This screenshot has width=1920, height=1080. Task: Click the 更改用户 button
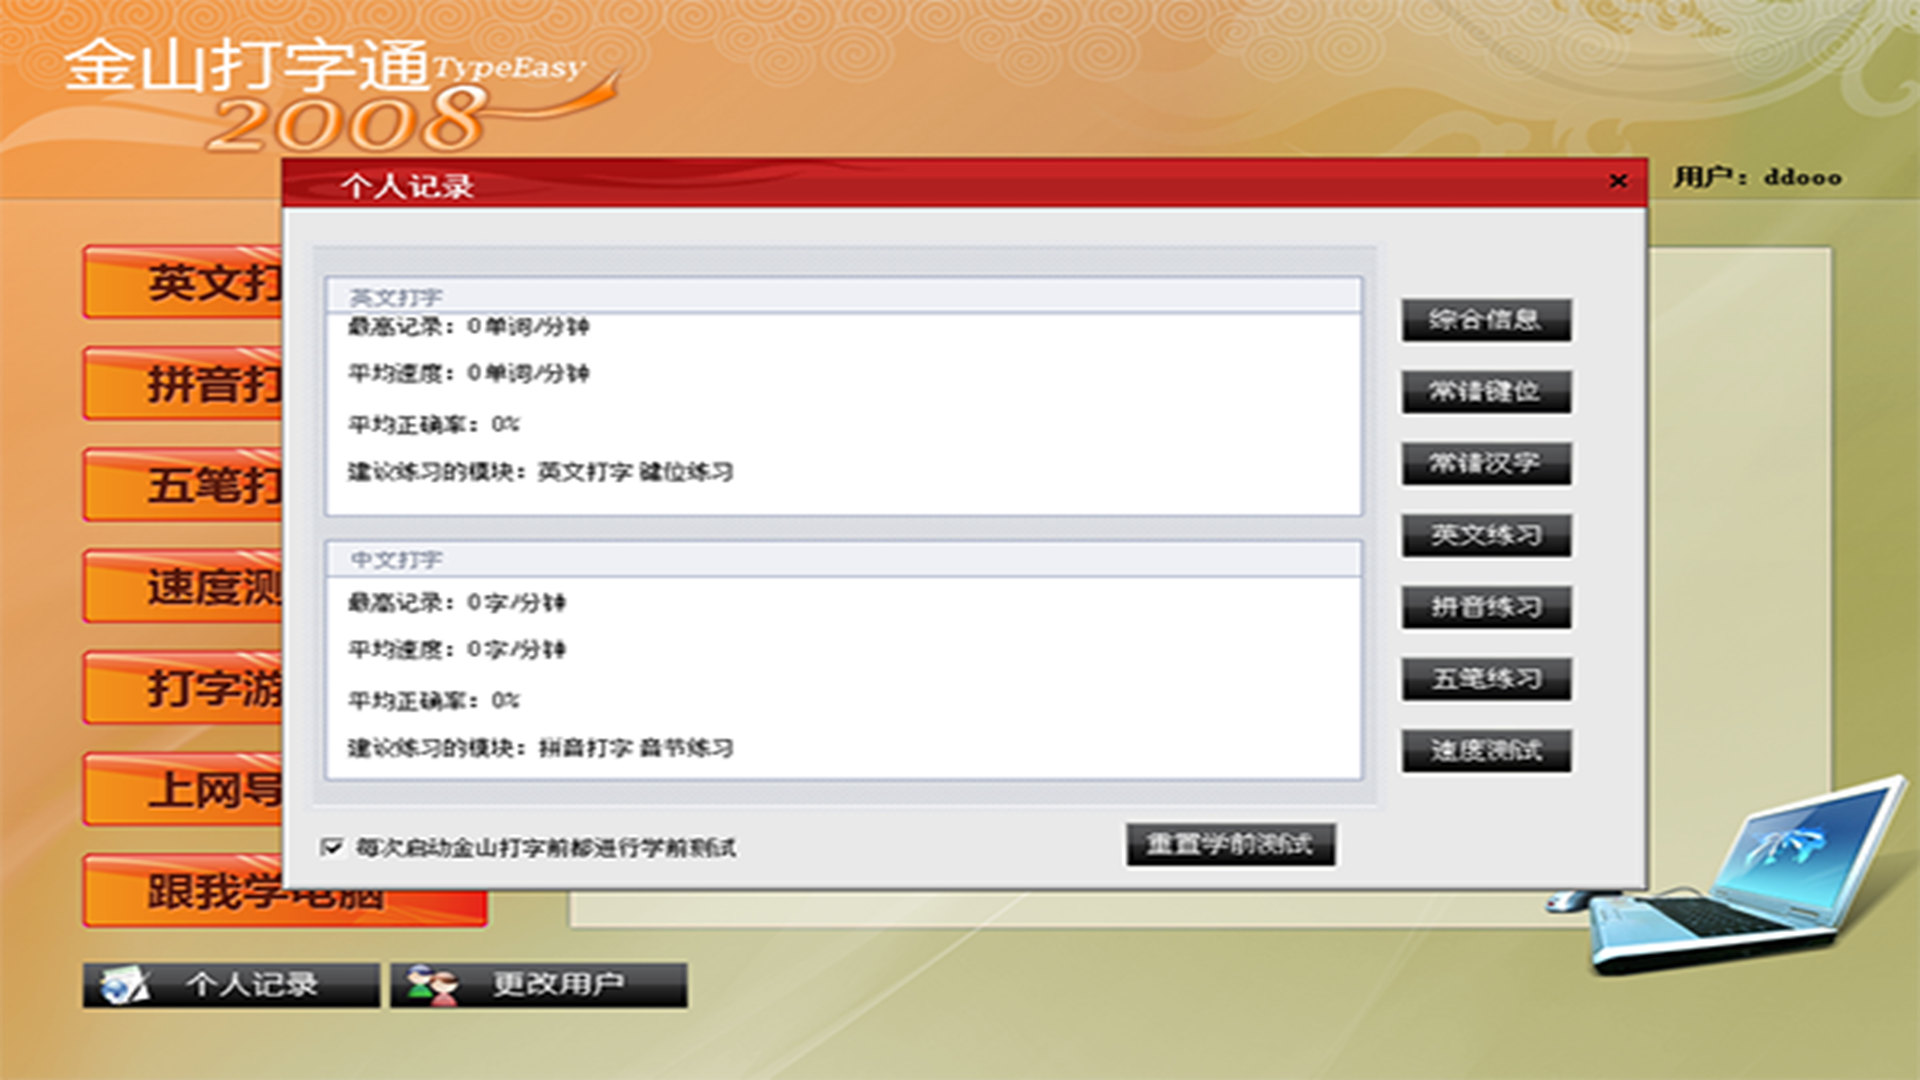point(539,985)
